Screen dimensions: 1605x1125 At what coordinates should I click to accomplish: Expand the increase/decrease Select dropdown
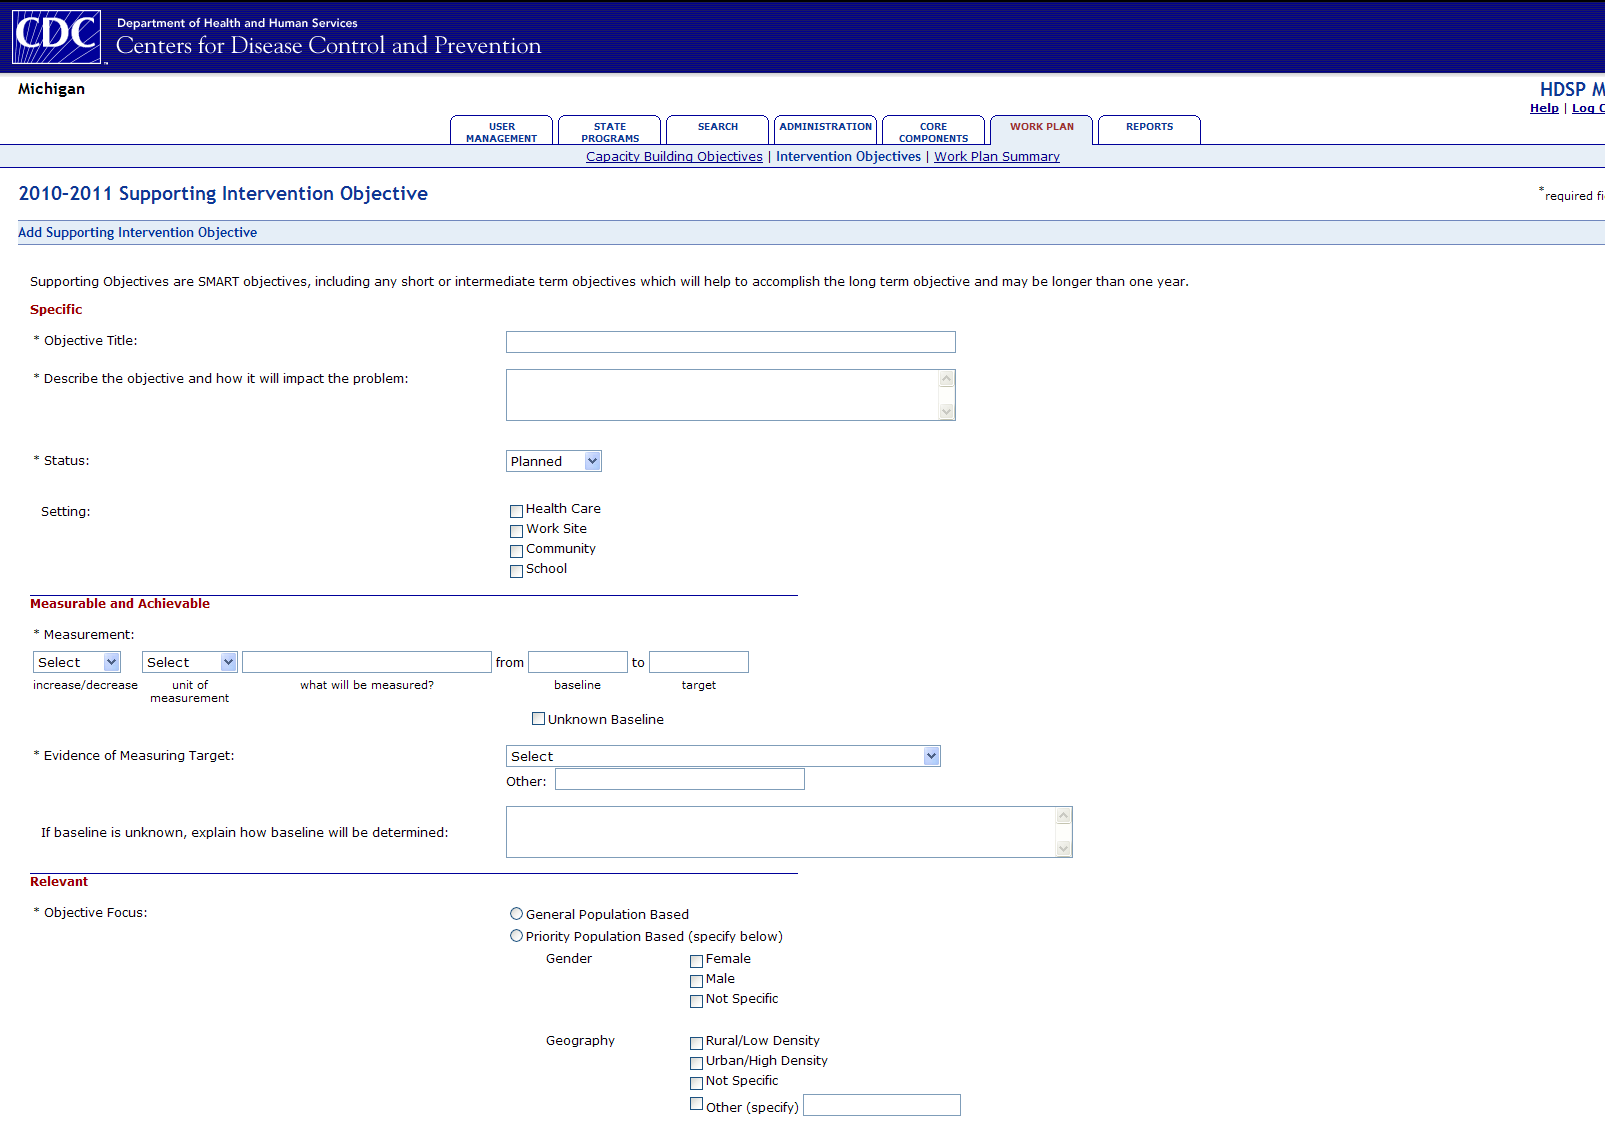click(x=77, y=662)
